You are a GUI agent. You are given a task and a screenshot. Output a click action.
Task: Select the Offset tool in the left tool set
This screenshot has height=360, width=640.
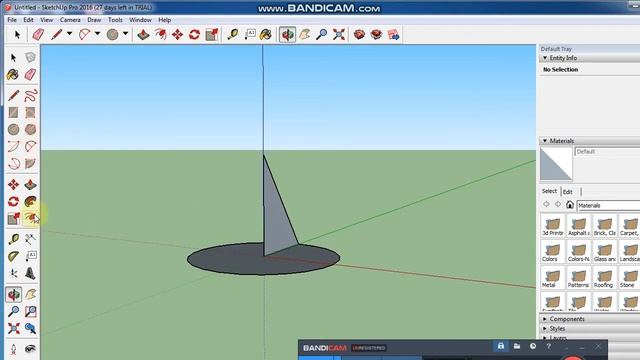(30, 218)
